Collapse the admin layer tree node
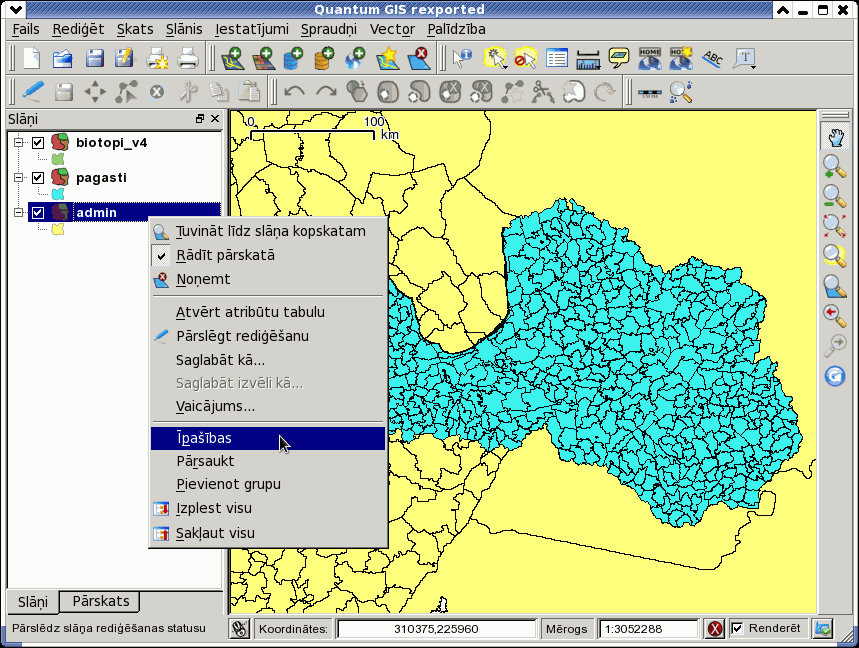Image resolution: width=859 pixels, height=648 pixels. [19, 213]
